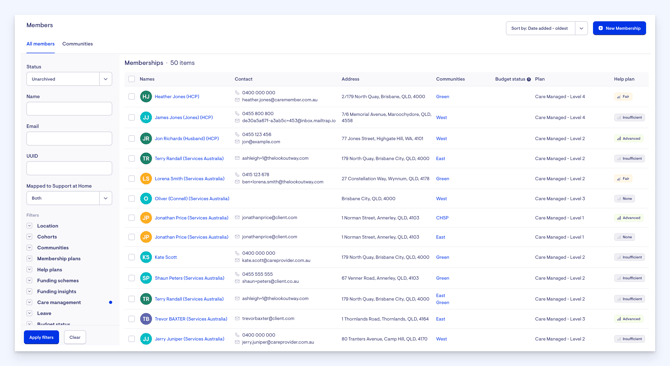Expand the Leave filter
Image resolution: width=670 pixels, height=366 pixels.
tap(29, 313)
